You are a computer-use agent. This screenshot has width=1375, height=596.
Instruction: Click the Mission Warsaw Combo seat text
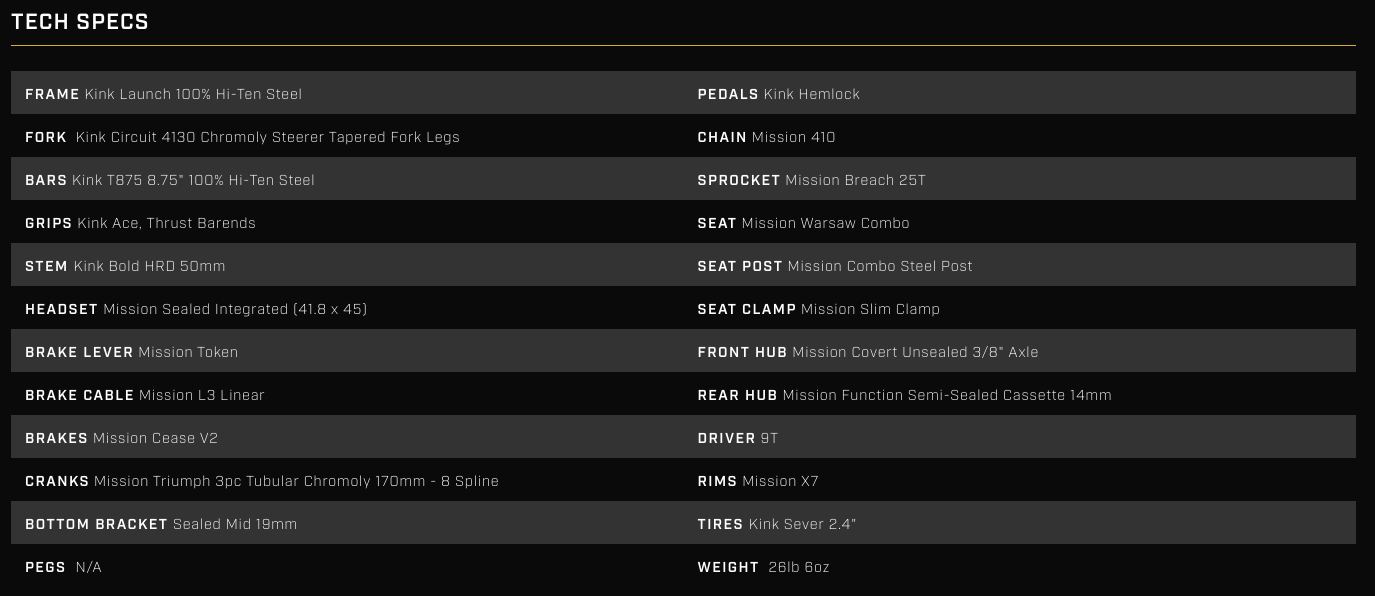coord(825,223)
